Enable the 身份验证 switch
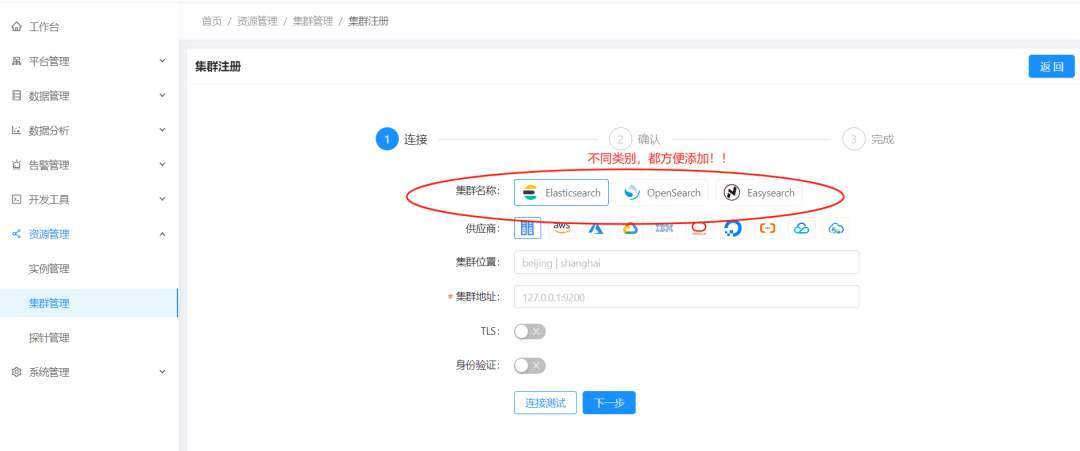The image size is (1080, 451). coord(530,366)
